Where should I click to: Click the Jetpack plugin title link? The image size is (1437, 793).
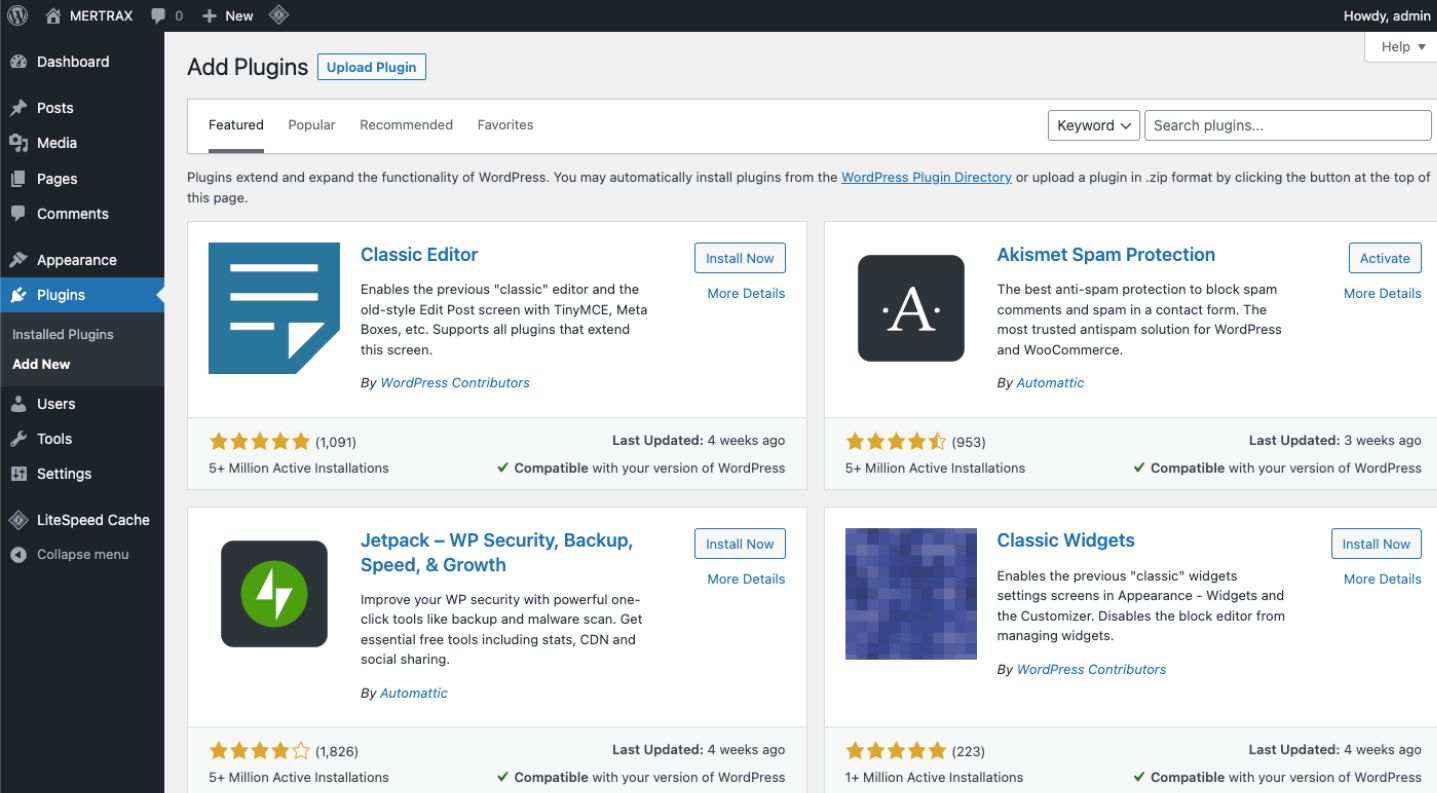coord(496,552)
